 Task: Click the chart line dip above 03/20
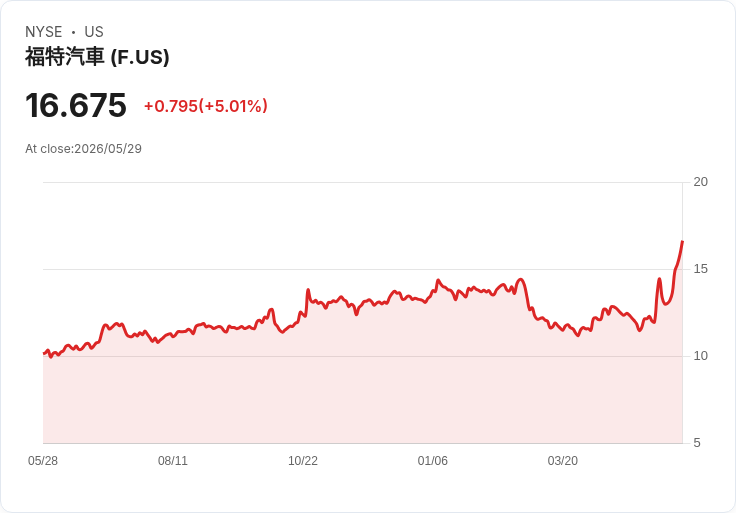578,335
